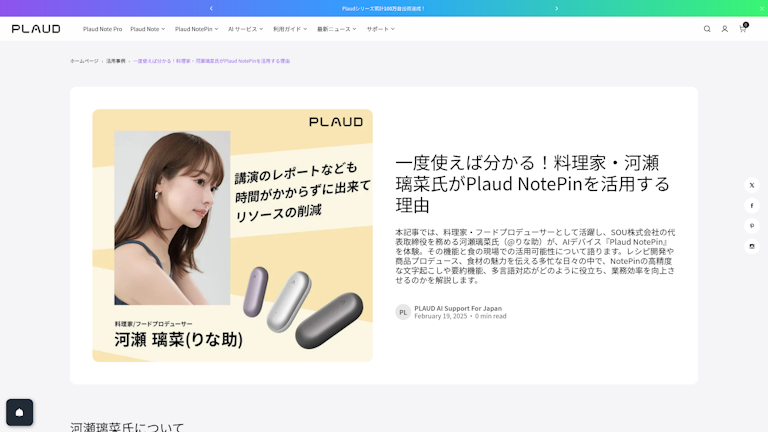Expand the 利用ガイド dropdown menu
The height and width of the screenshot is (432, 768).
290,29
